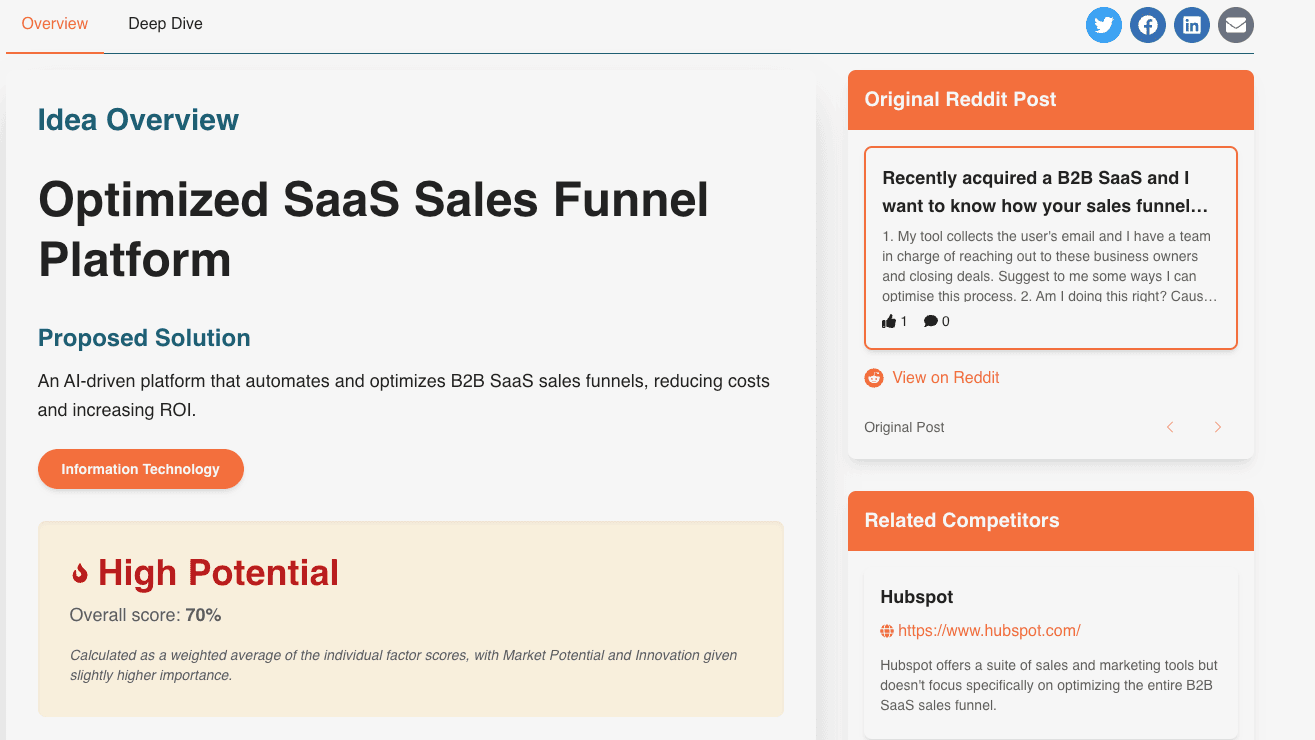Click the thumbs-up icon on Reddit post
This screenshot has height=740, width=1315.
tap(889, 321)
